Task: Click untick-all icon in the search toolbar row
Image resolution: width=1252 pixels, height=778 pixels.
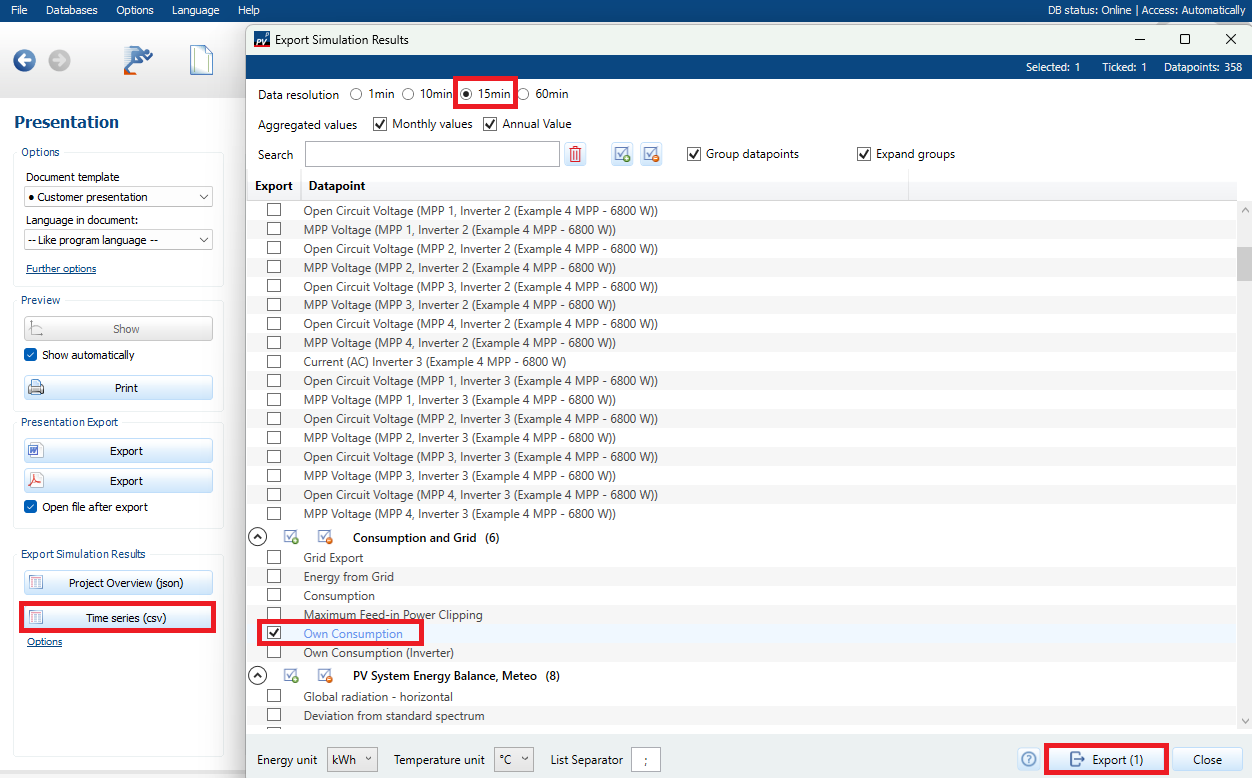Action: 651,154
